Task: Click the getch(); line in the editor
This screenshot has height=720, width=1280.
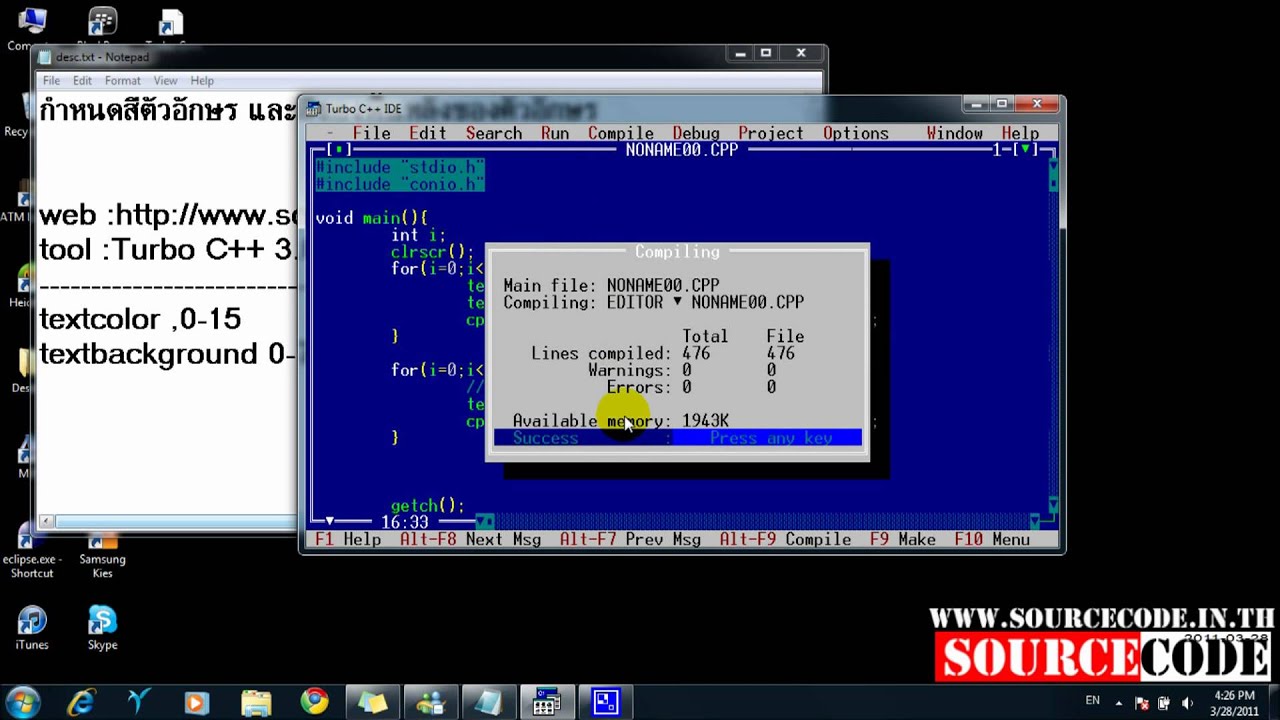Action: click(x=428, y=506)
